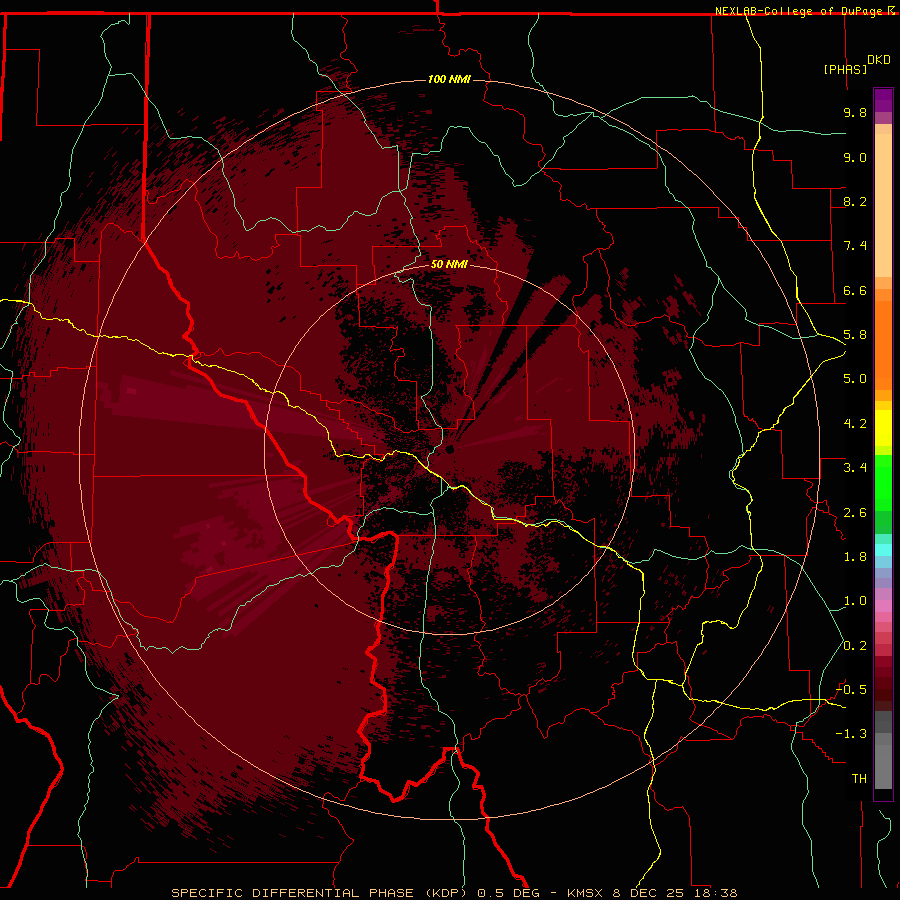The image size is (900, 900).
Task: Click the 2.6 scale label
Action: [855, 513]
